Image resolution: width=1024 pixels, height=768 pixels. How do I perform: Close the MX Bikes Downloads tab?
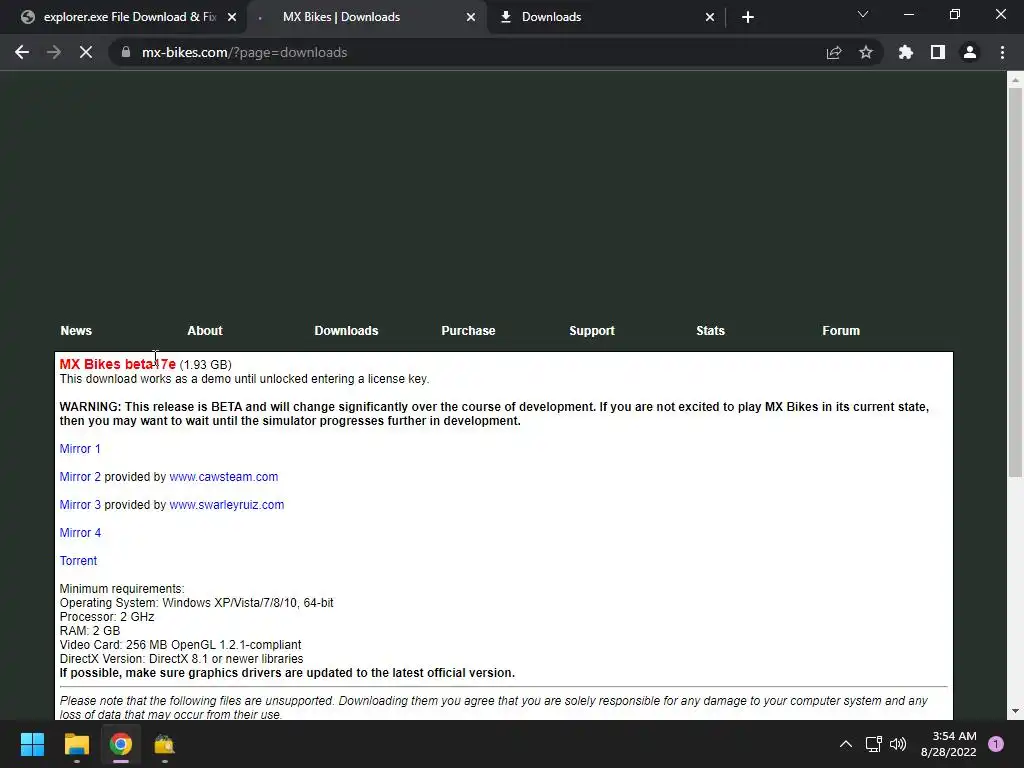tap(471, 17)
